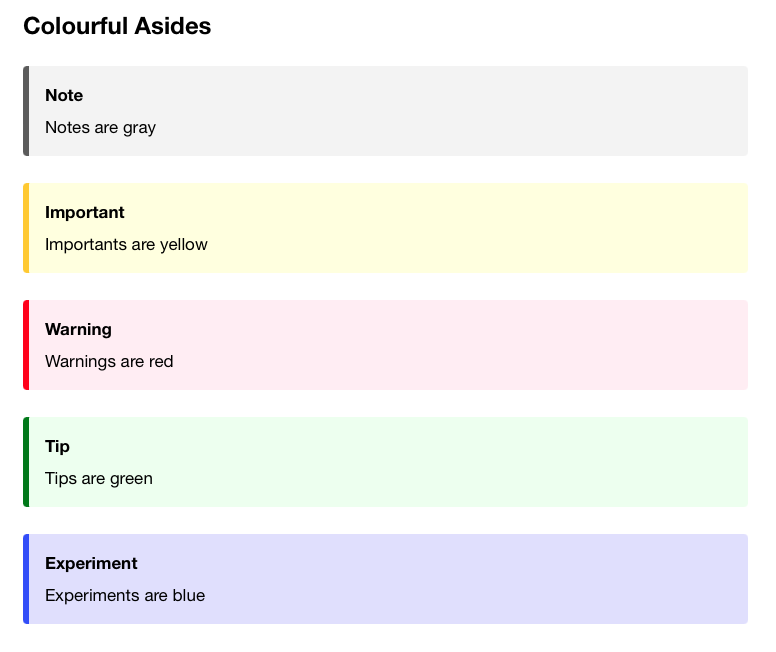
Task: Click the red Warning left border
Action: 26,345
